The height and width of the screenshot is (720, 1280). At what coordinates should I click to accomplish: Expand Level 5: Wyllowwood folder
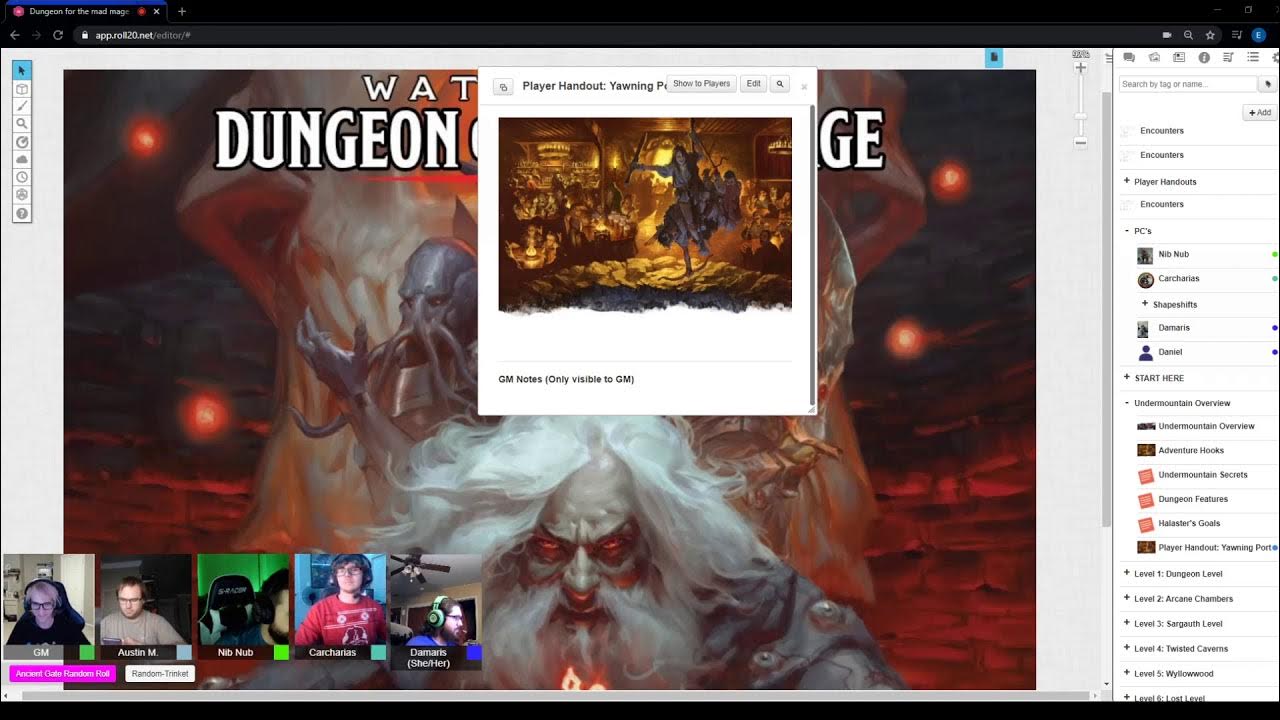click(1126, 674)
